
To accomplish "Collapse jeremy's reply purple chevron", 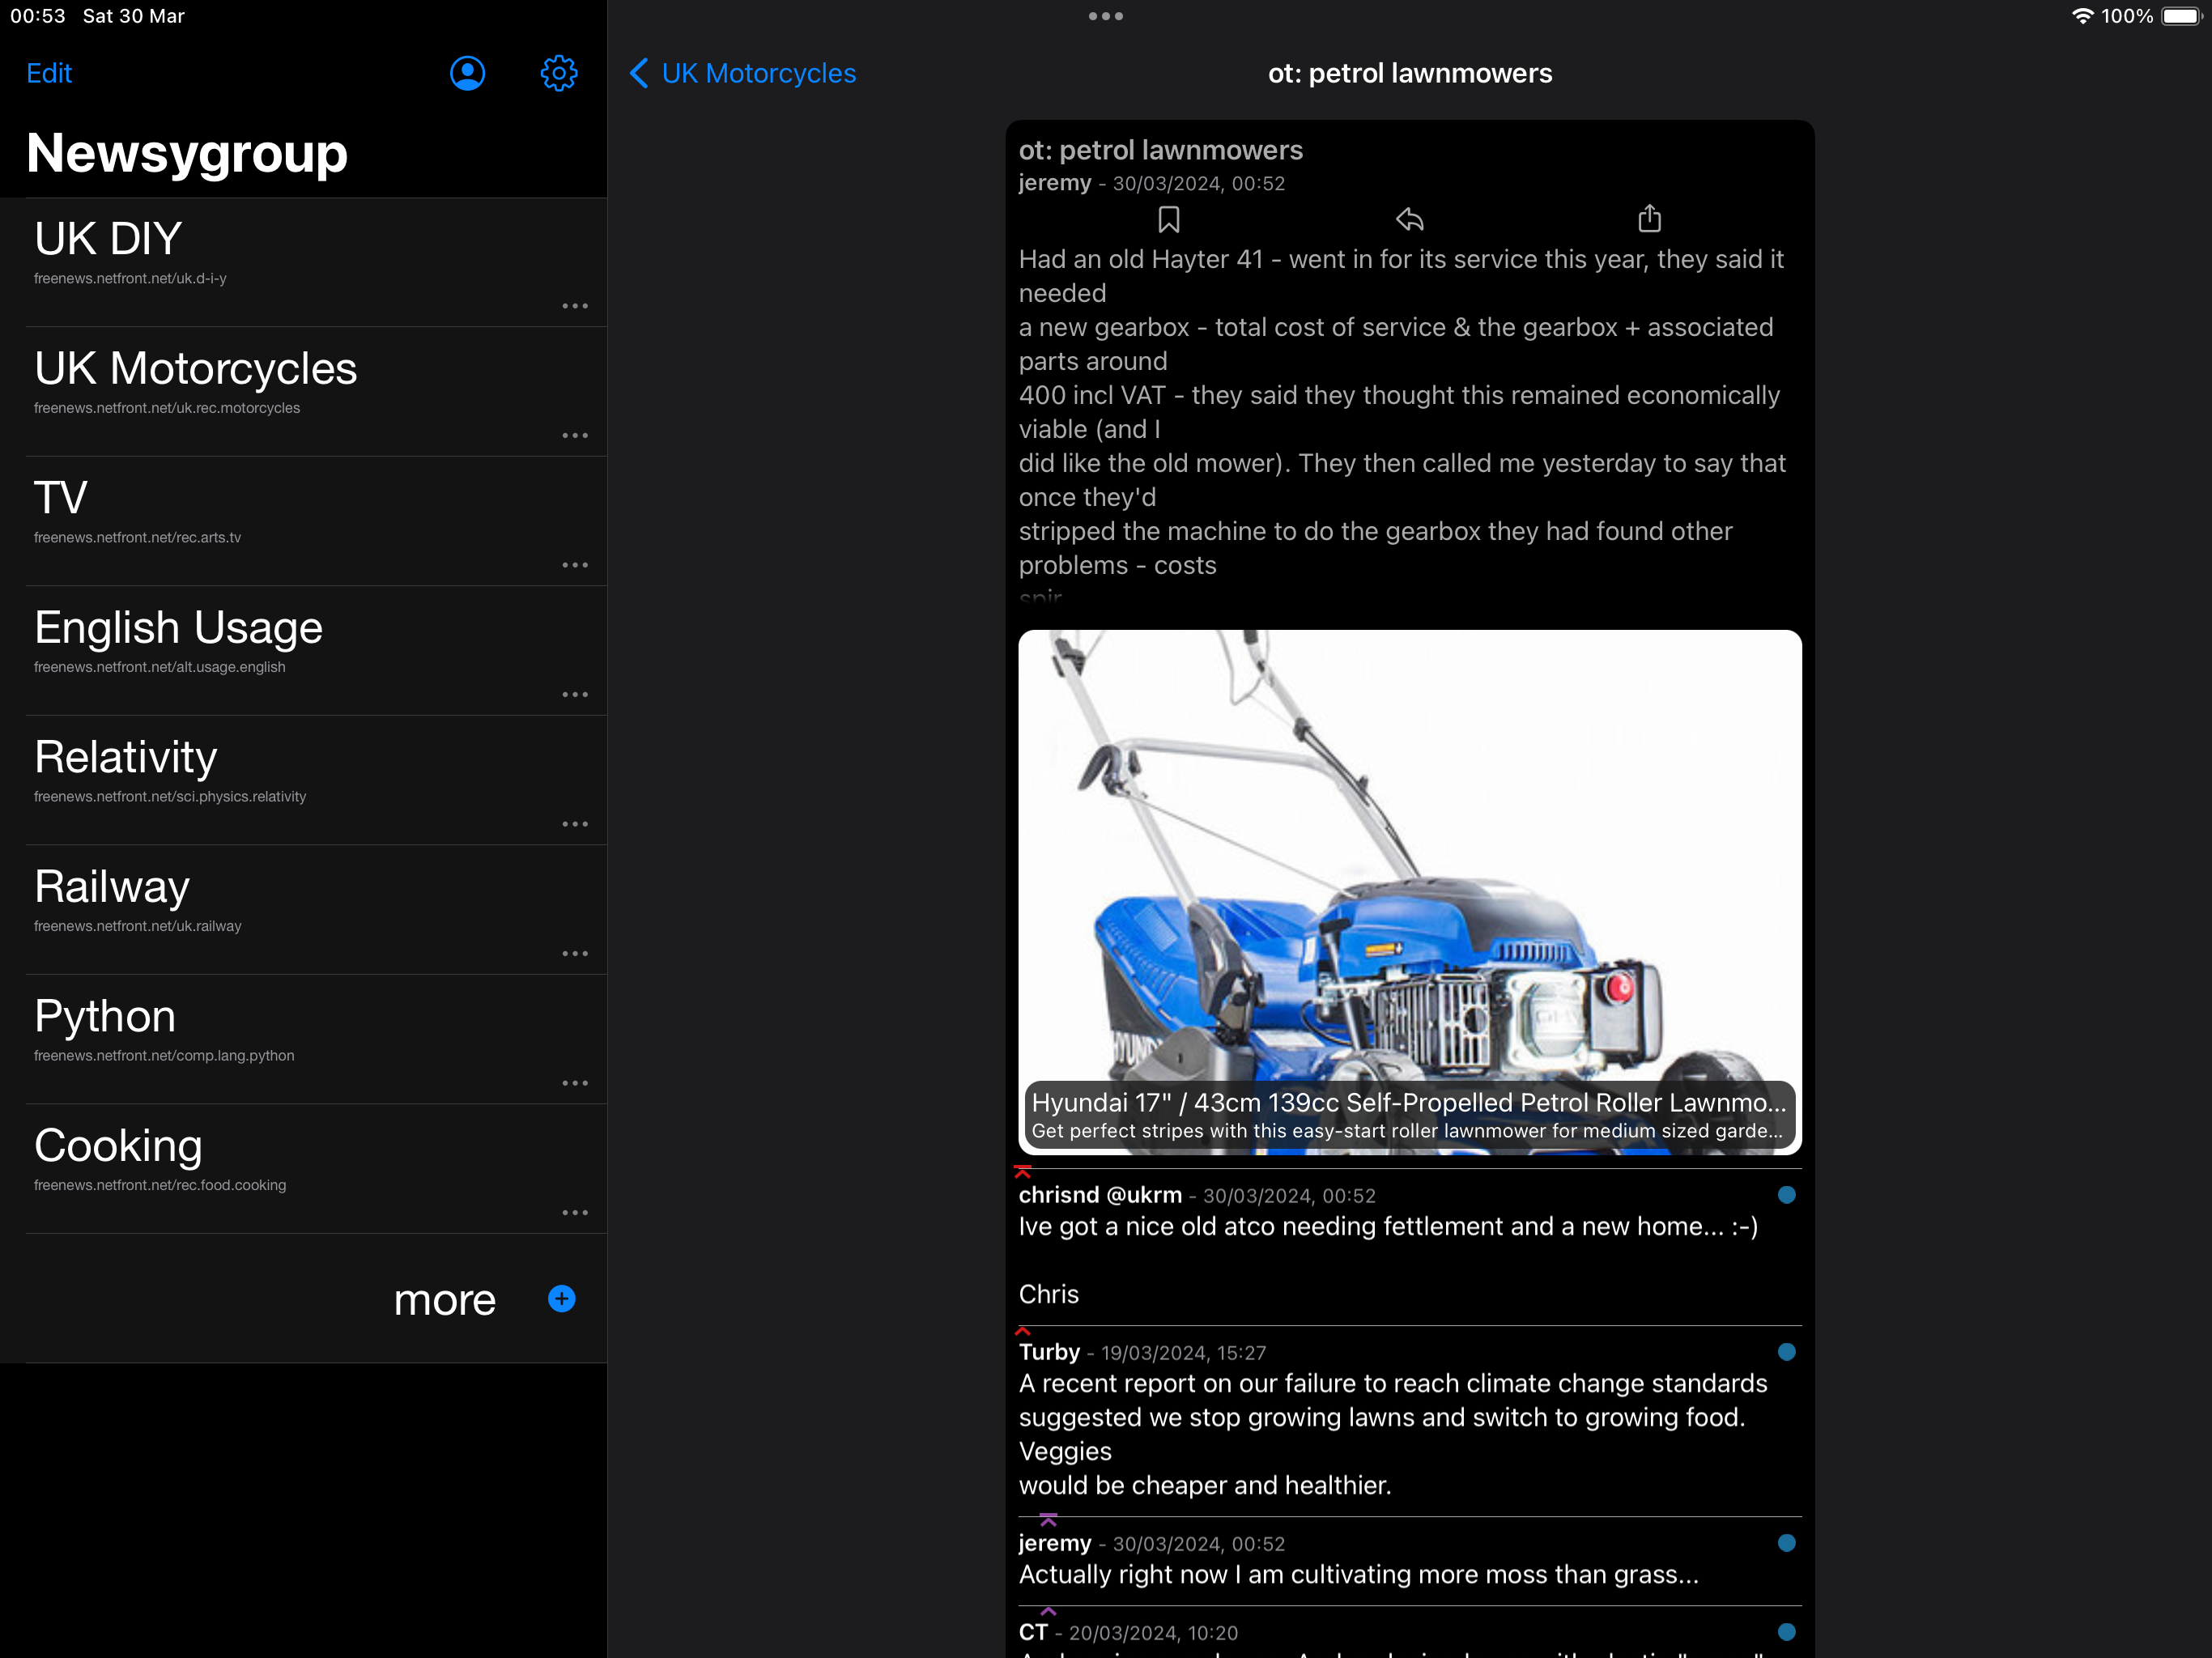I will click(x=1048, y=1520).
